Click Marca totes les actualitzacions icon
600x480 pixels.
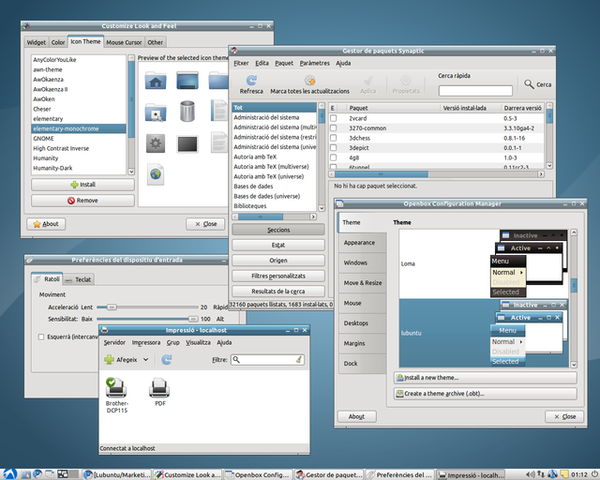click(x=310, y=80)
